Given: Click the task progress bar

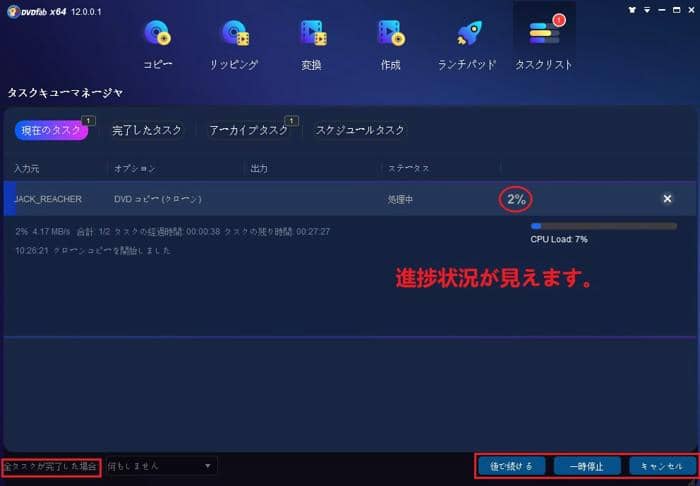Looking at the screenshot, I should [604, 226].
